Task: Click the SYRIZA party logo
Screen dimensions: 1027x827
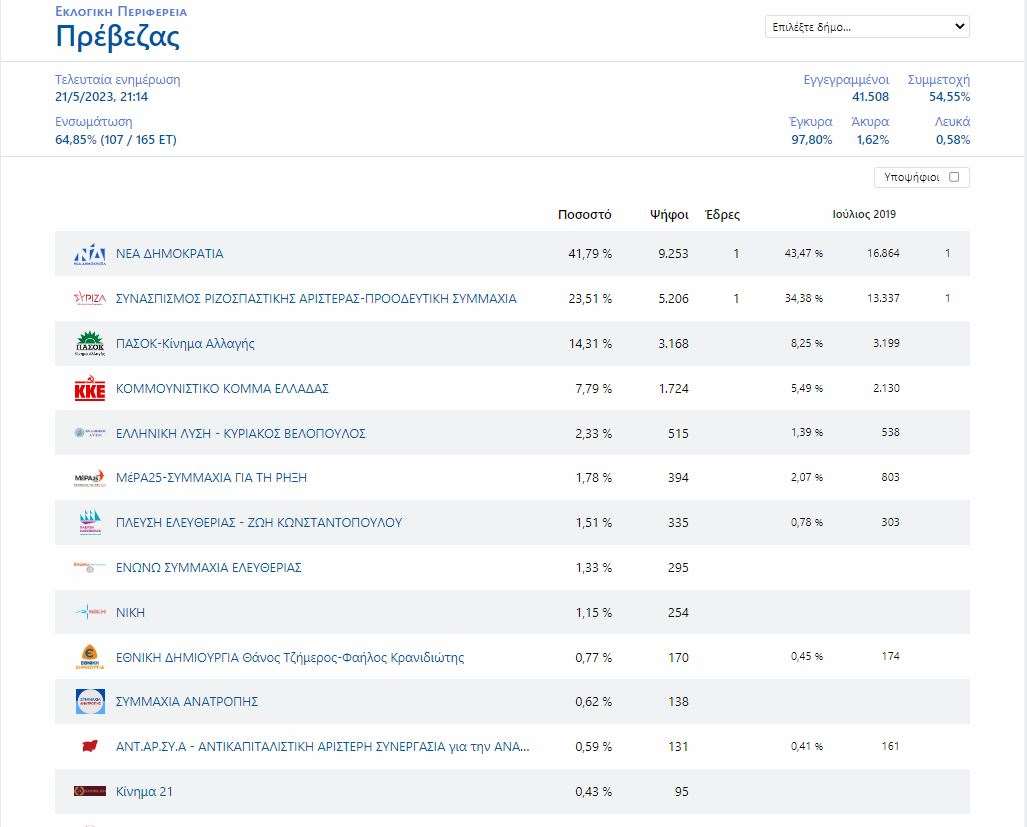Action: click(x=90, y=299)
